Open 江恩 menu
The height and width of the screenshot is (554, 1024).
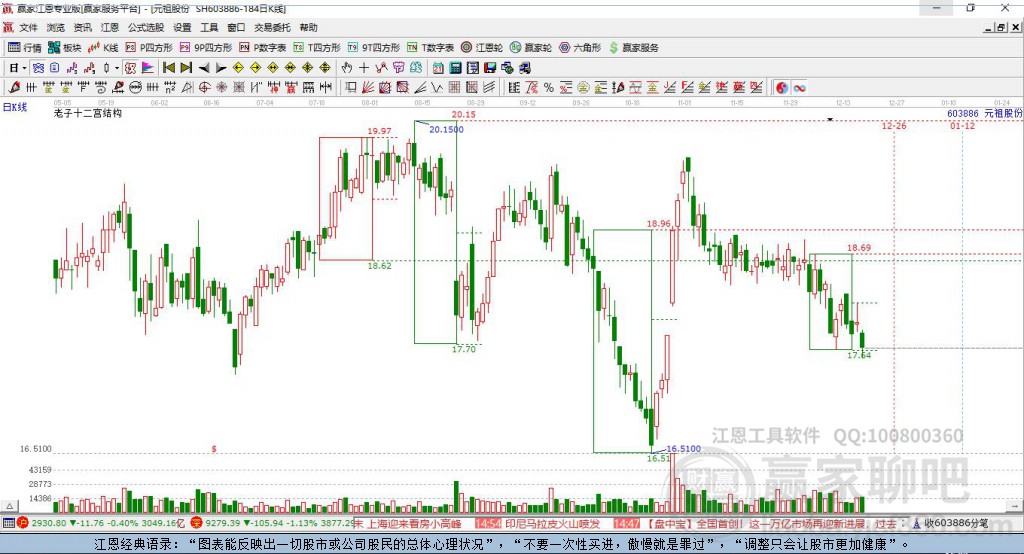point(110,27)
